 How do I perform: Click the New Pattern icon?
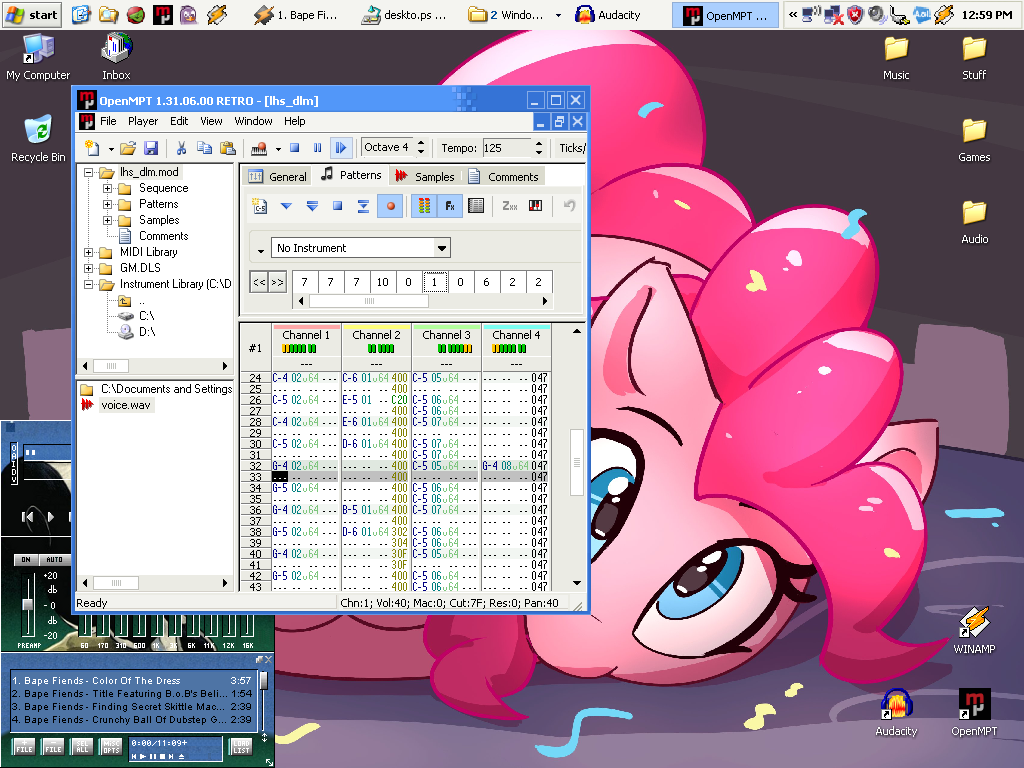tap(260, 206)
